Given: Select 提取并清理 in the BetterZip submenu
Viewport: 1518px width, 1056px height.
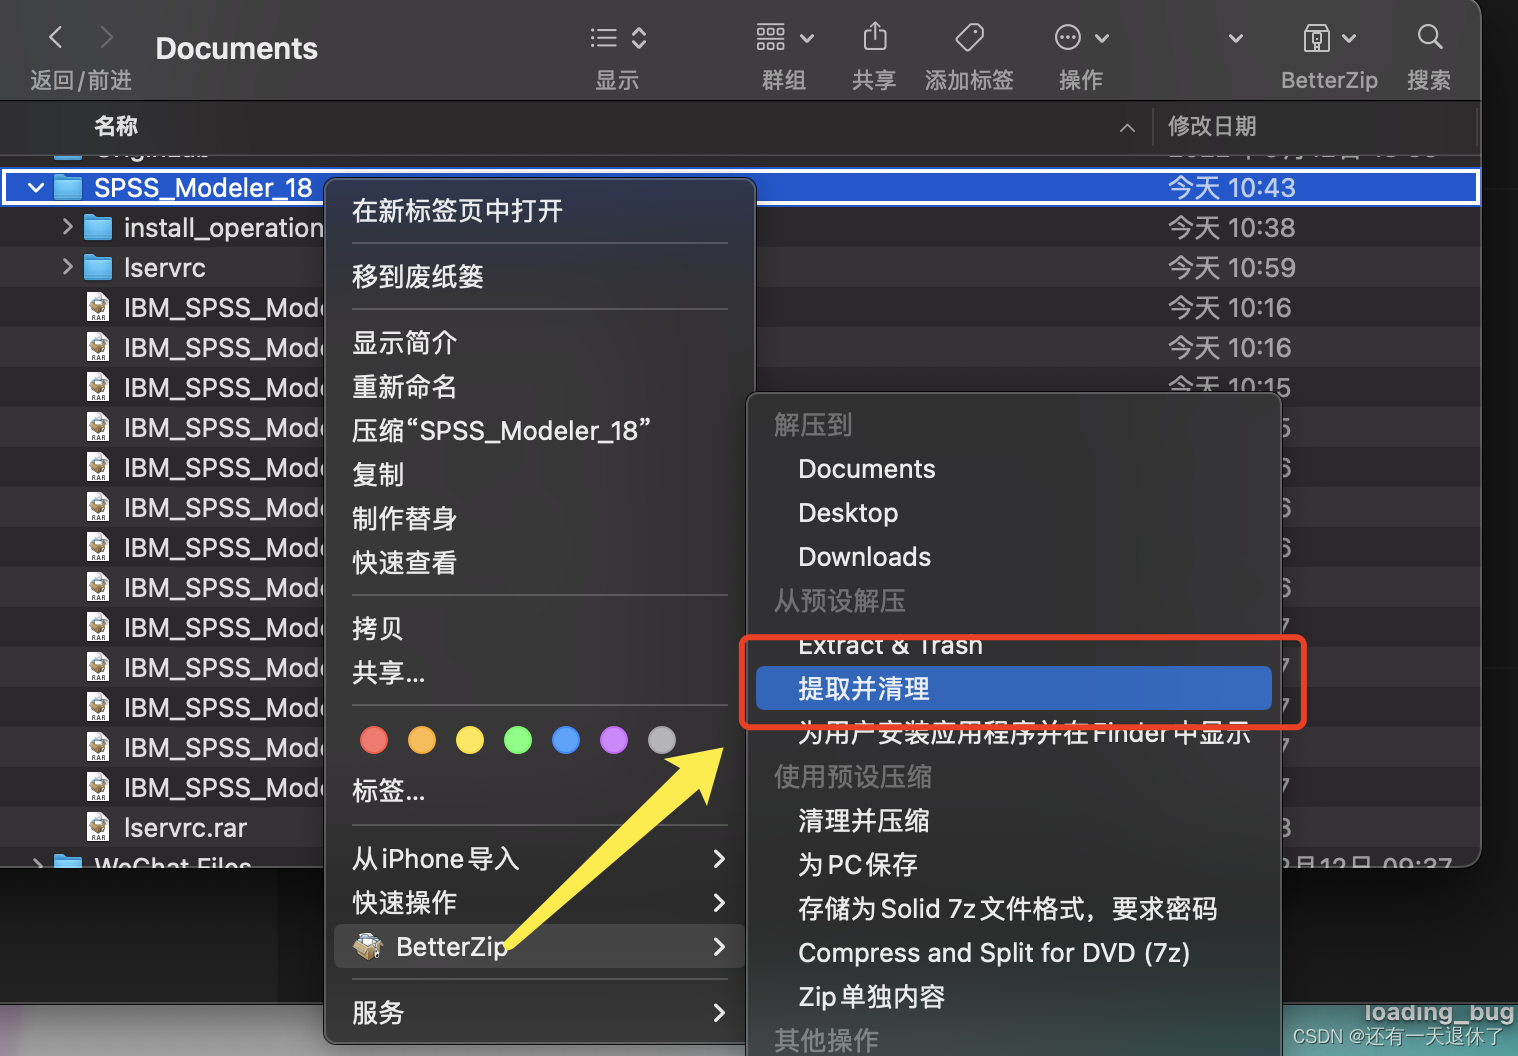Looking at the screenshot, I should coord(862,688).
